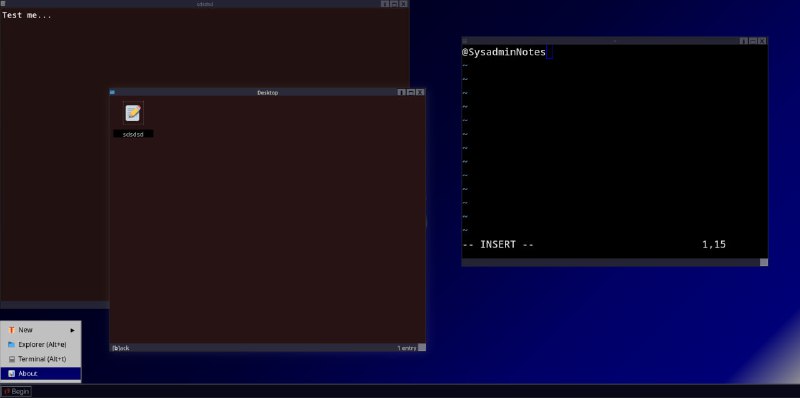Choose About in the Begin menu
Image resolution: width=800 pixels, height=398 pixels.
[41, 374]
